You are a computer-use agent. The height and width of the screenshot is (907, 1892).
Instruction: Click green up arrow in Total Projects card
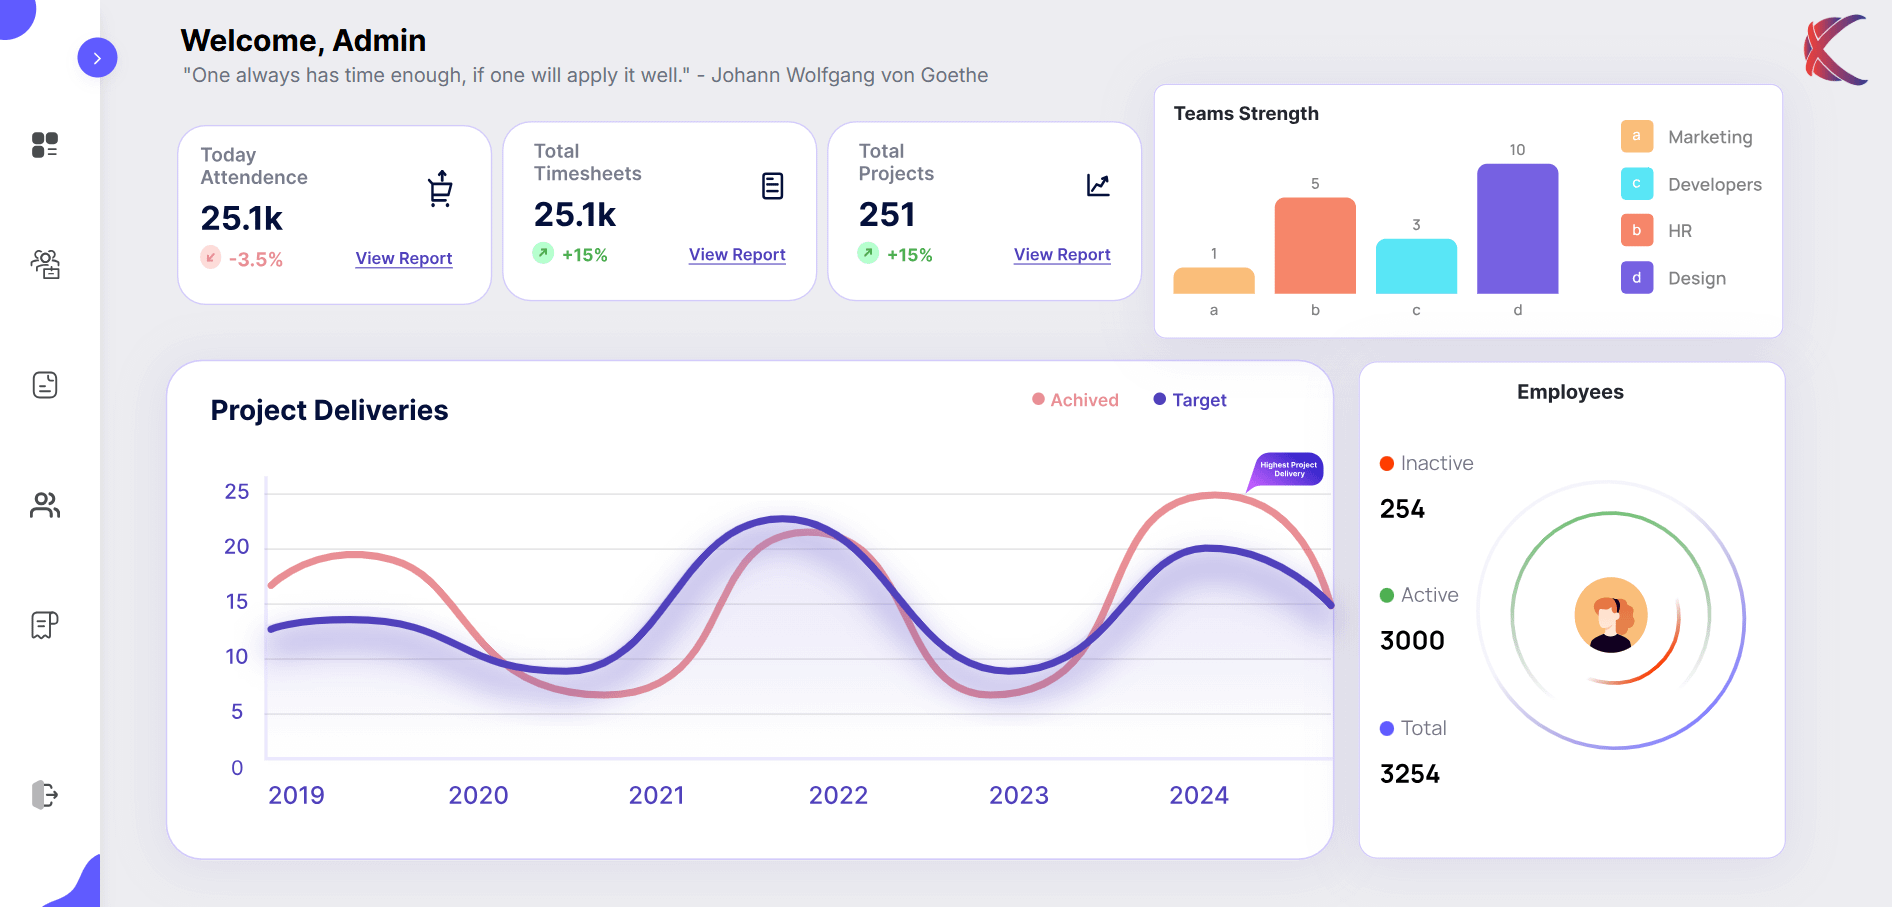[x=868, y=253]
